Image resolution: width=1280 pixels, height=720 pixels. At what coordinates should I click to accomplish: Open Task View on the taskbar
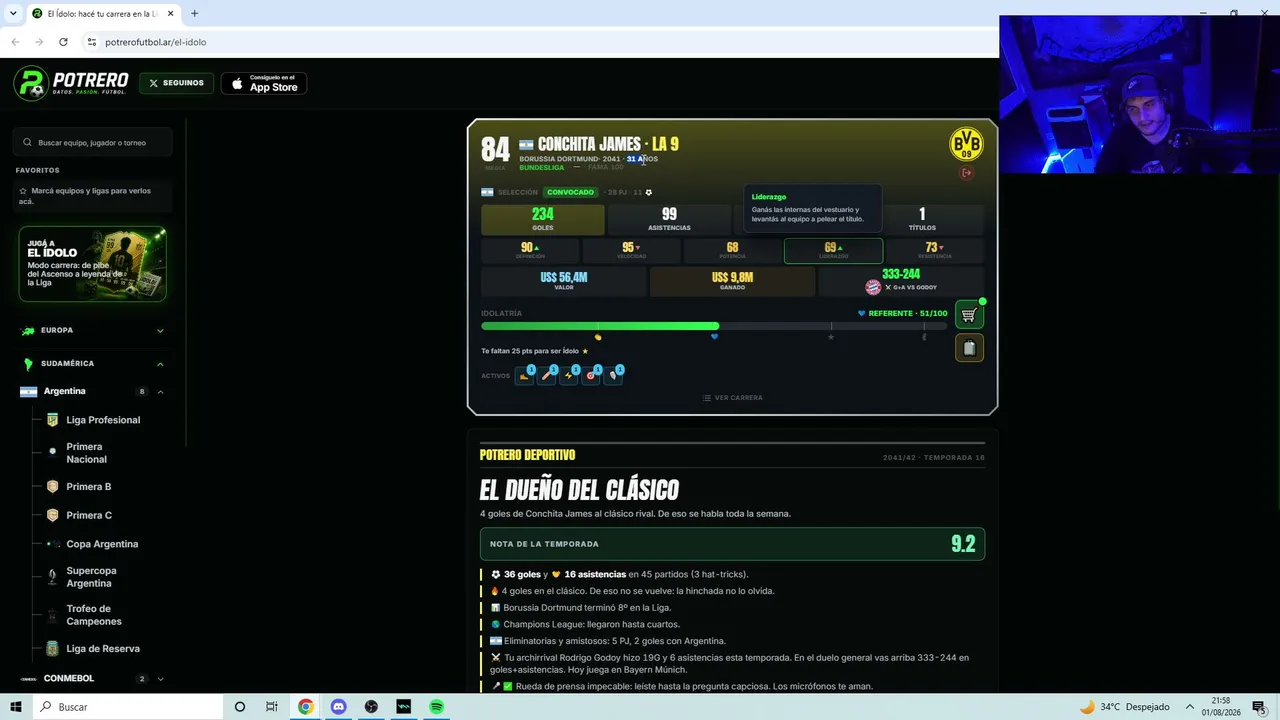pos(272,707)
